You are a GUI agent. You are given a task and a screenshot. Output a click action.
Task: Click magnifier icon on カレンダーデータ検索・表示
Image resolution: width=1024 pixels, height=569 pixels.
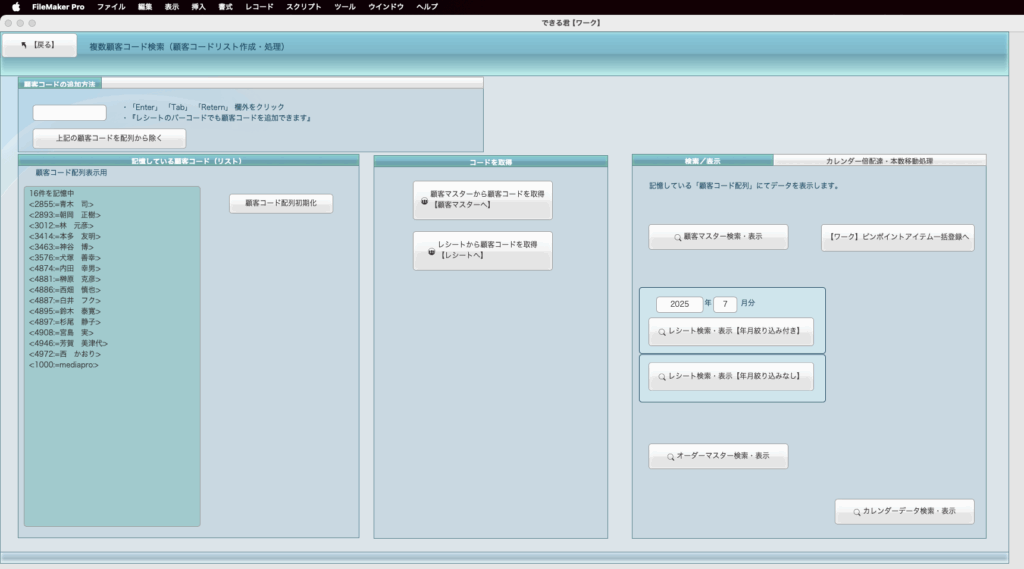coord(856,512)
